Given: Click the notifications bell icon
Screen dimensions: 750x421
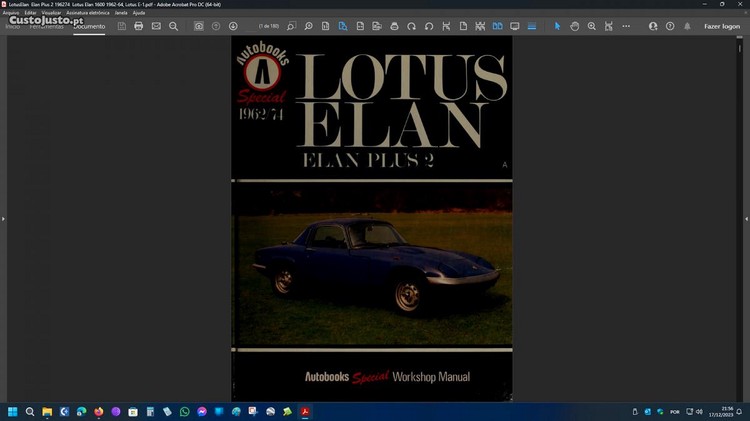Looking at the screenshot, I should (x=686, y=26).
